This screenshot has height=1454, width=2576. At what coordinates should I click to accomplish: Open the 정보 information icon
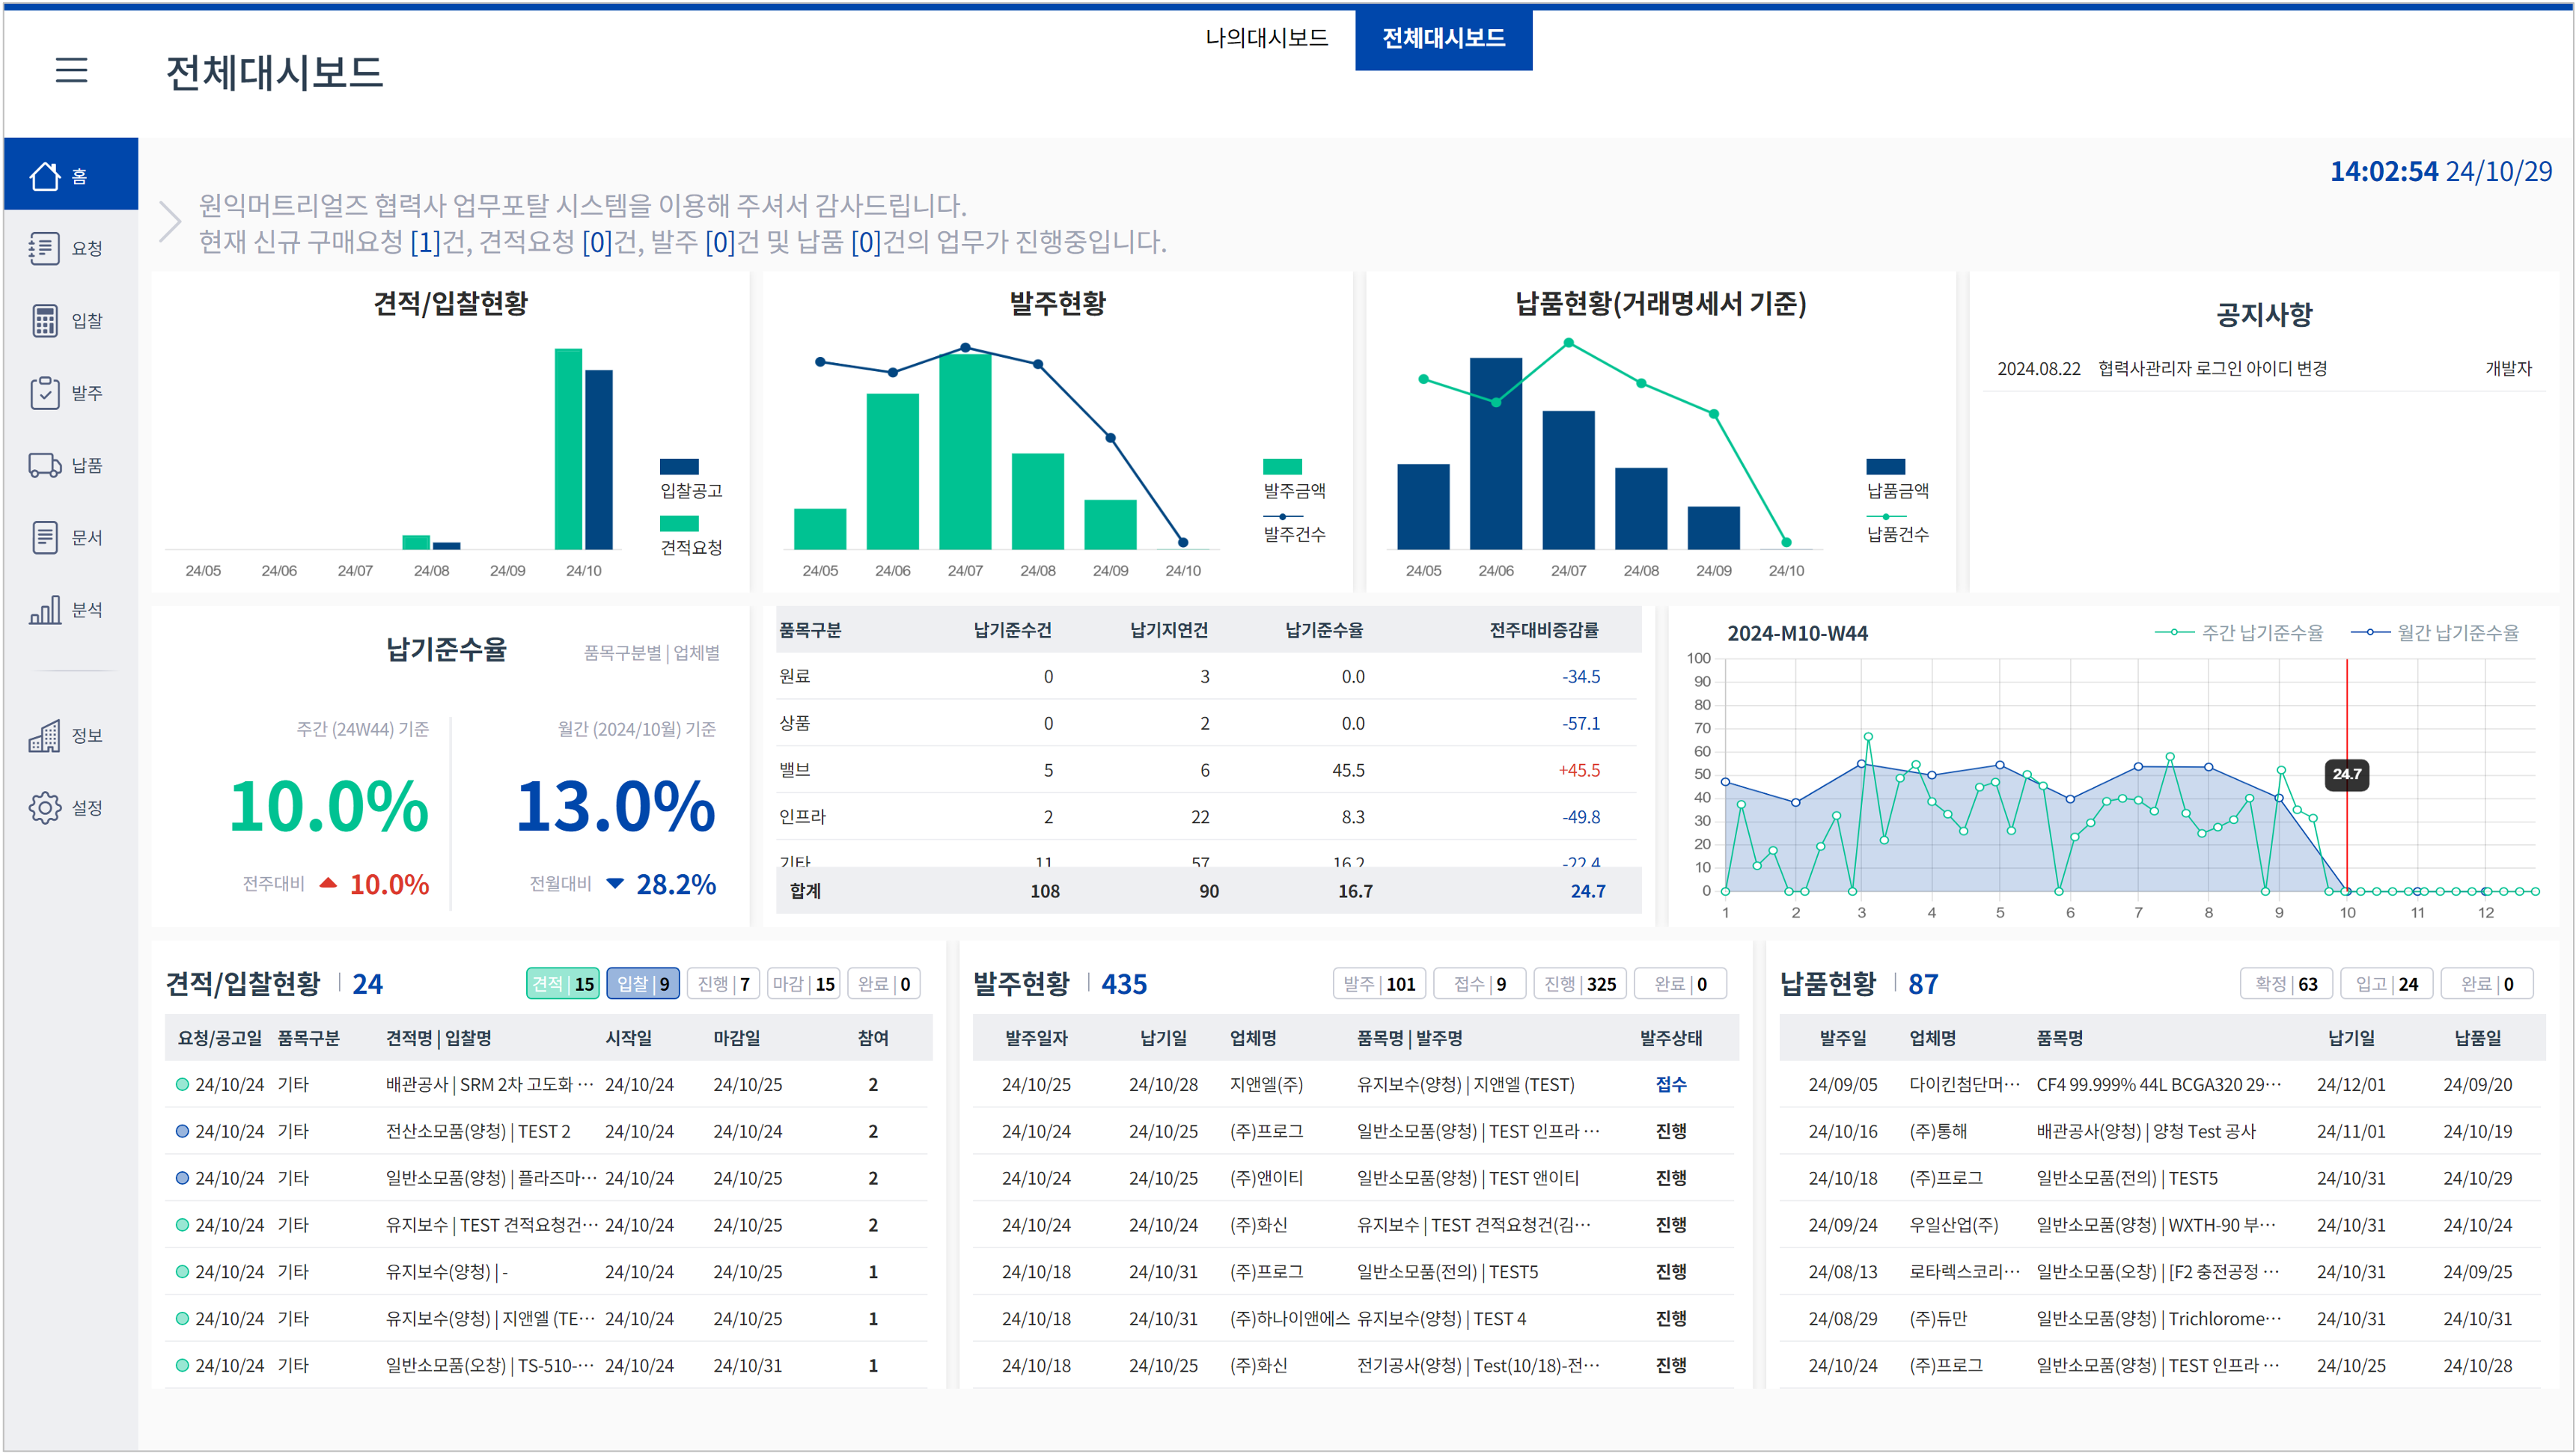click(x=46, y=736)
